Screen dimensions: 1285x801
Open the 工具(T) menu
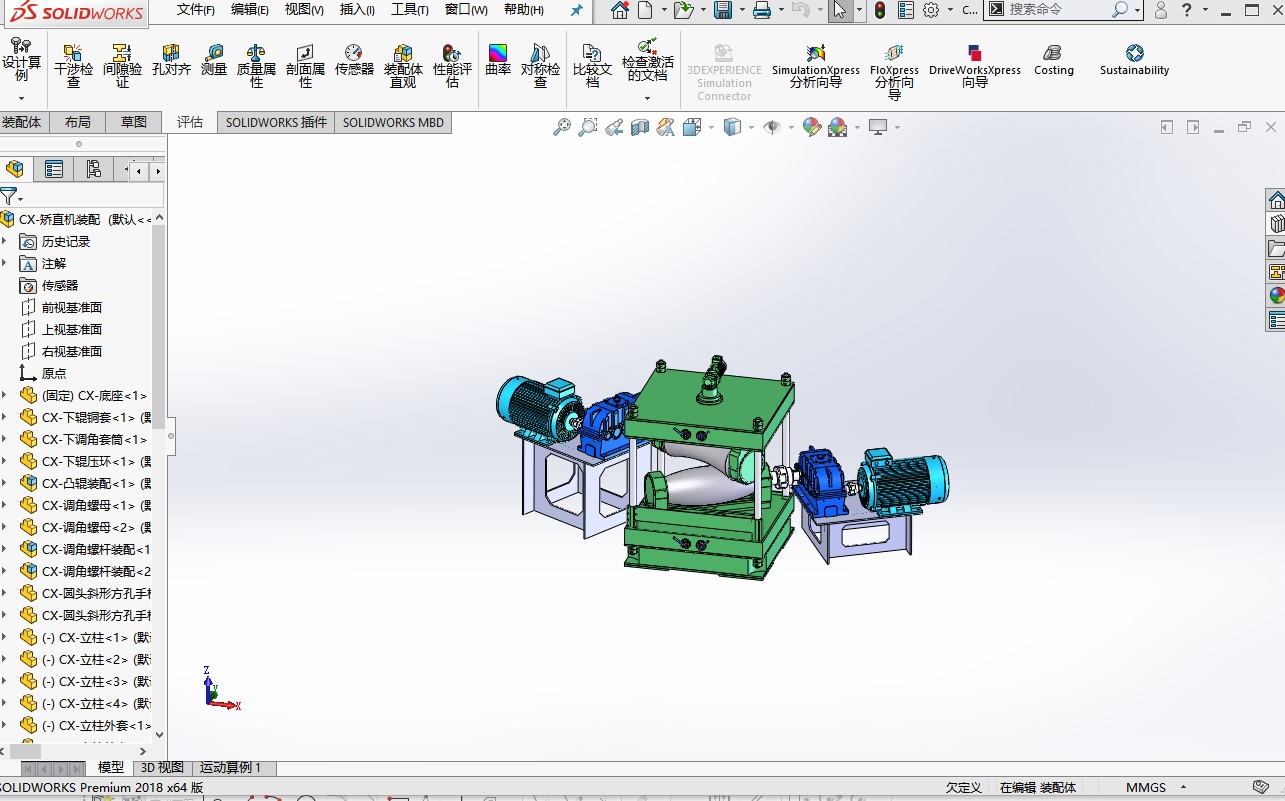(x=409, y=10)
